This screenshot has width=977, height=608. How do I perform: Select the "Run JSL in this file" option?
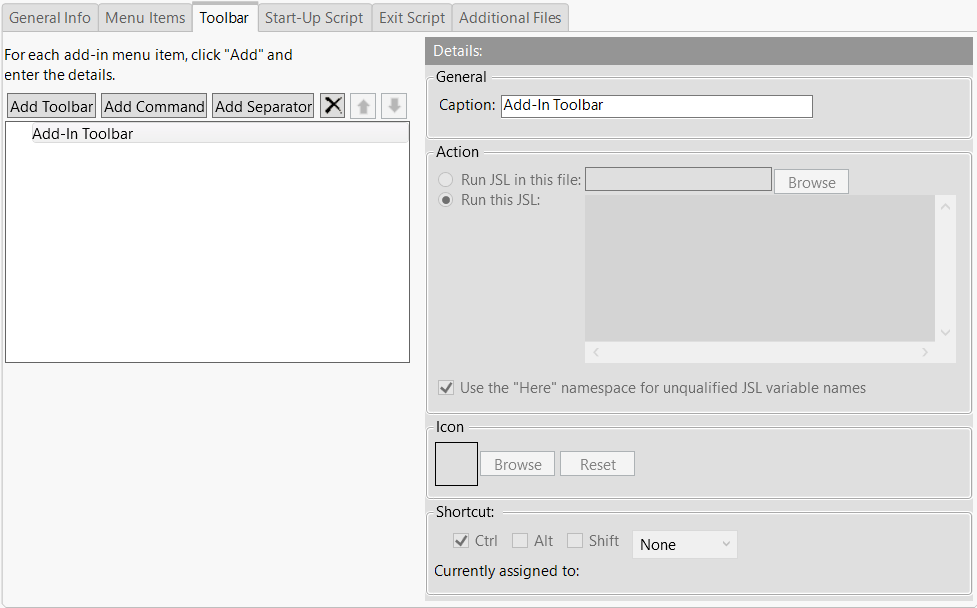[445, 179]
